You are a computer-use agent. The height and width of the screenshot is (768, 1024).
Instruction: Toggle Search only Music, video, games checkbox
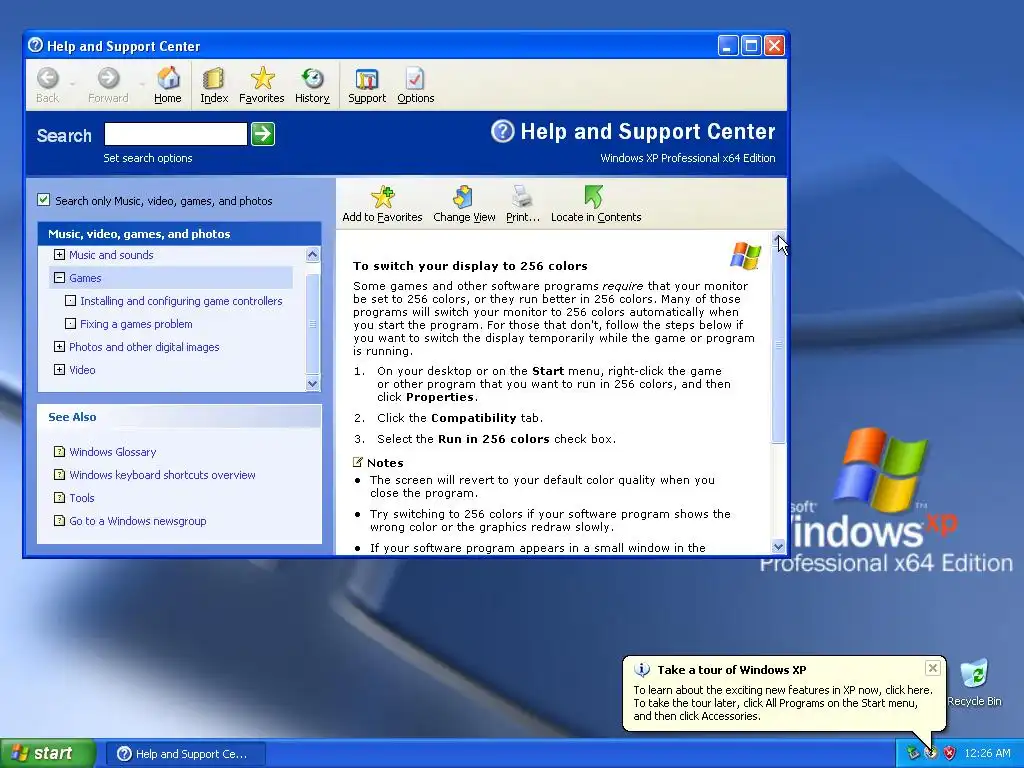coord(44,200)
